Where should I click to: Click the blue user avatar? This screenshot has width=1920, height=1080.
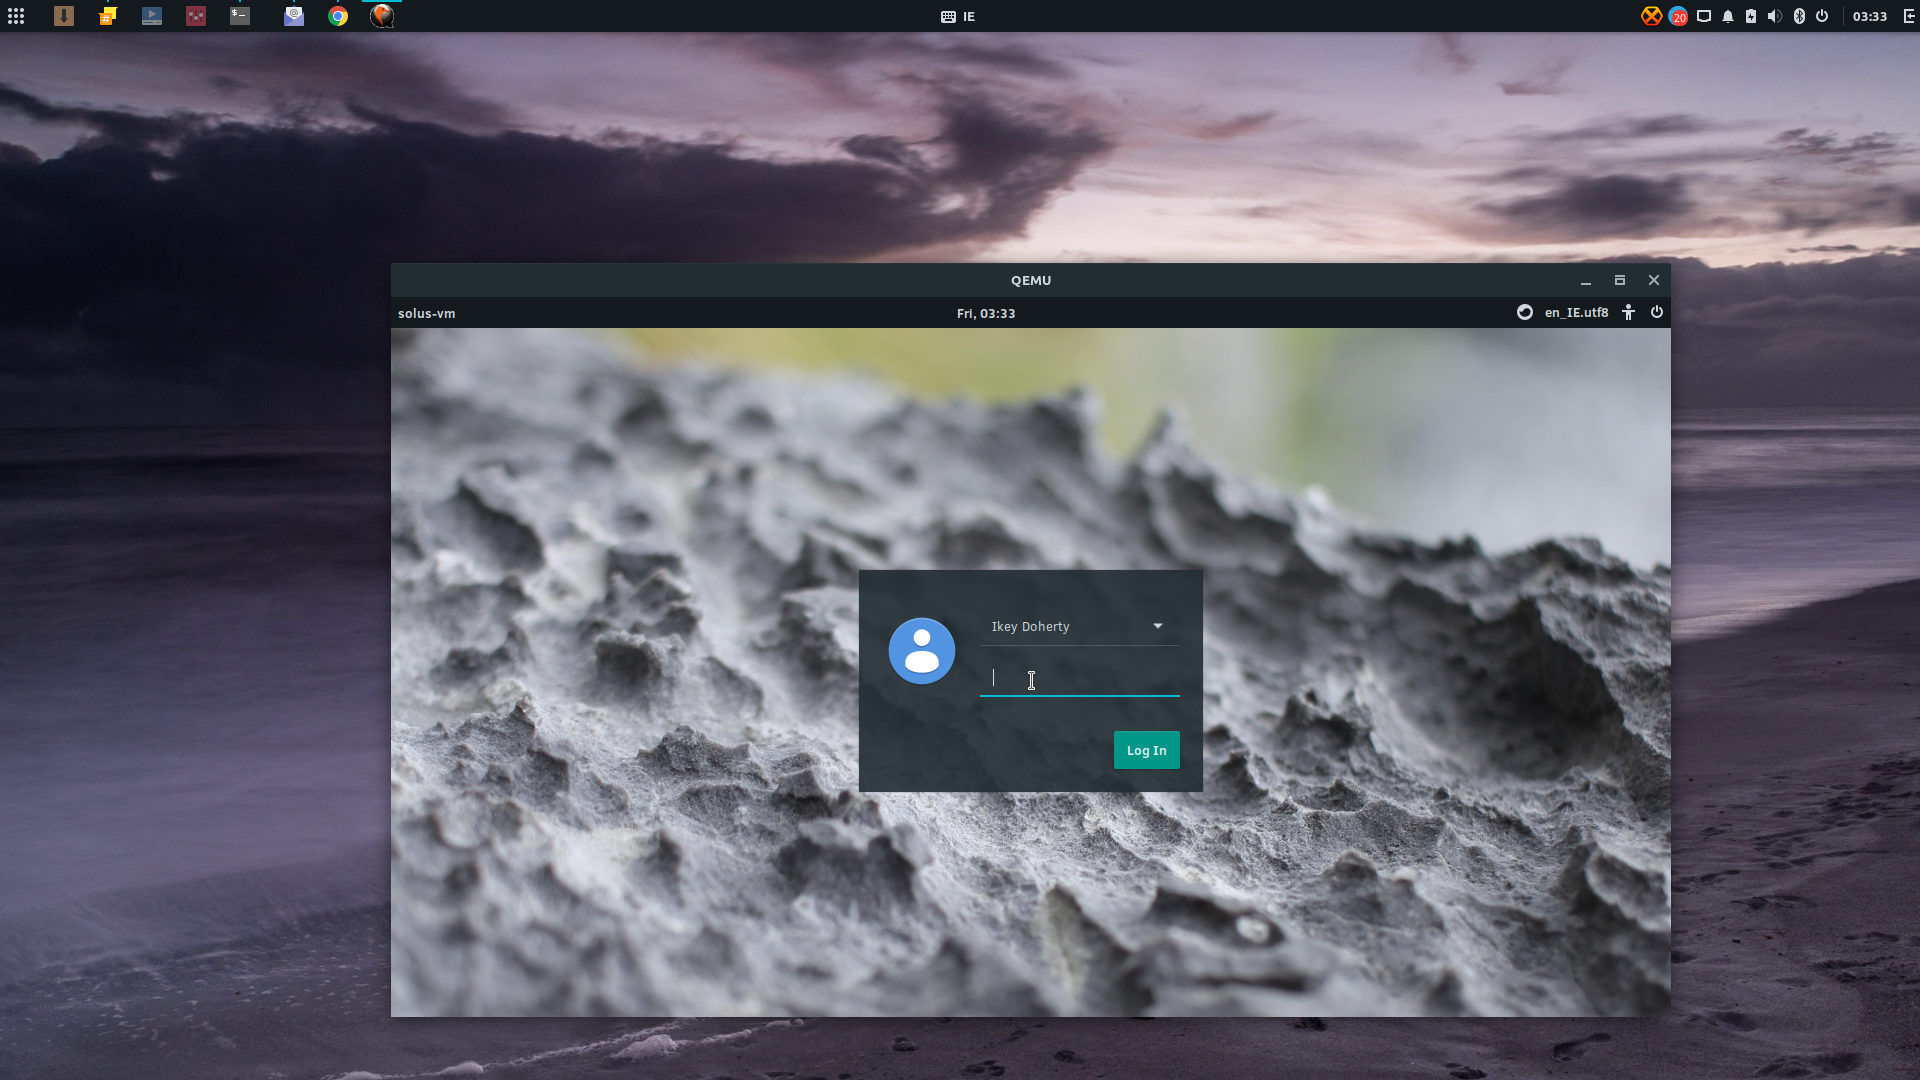pyautogui.click(x=922, y=651)
